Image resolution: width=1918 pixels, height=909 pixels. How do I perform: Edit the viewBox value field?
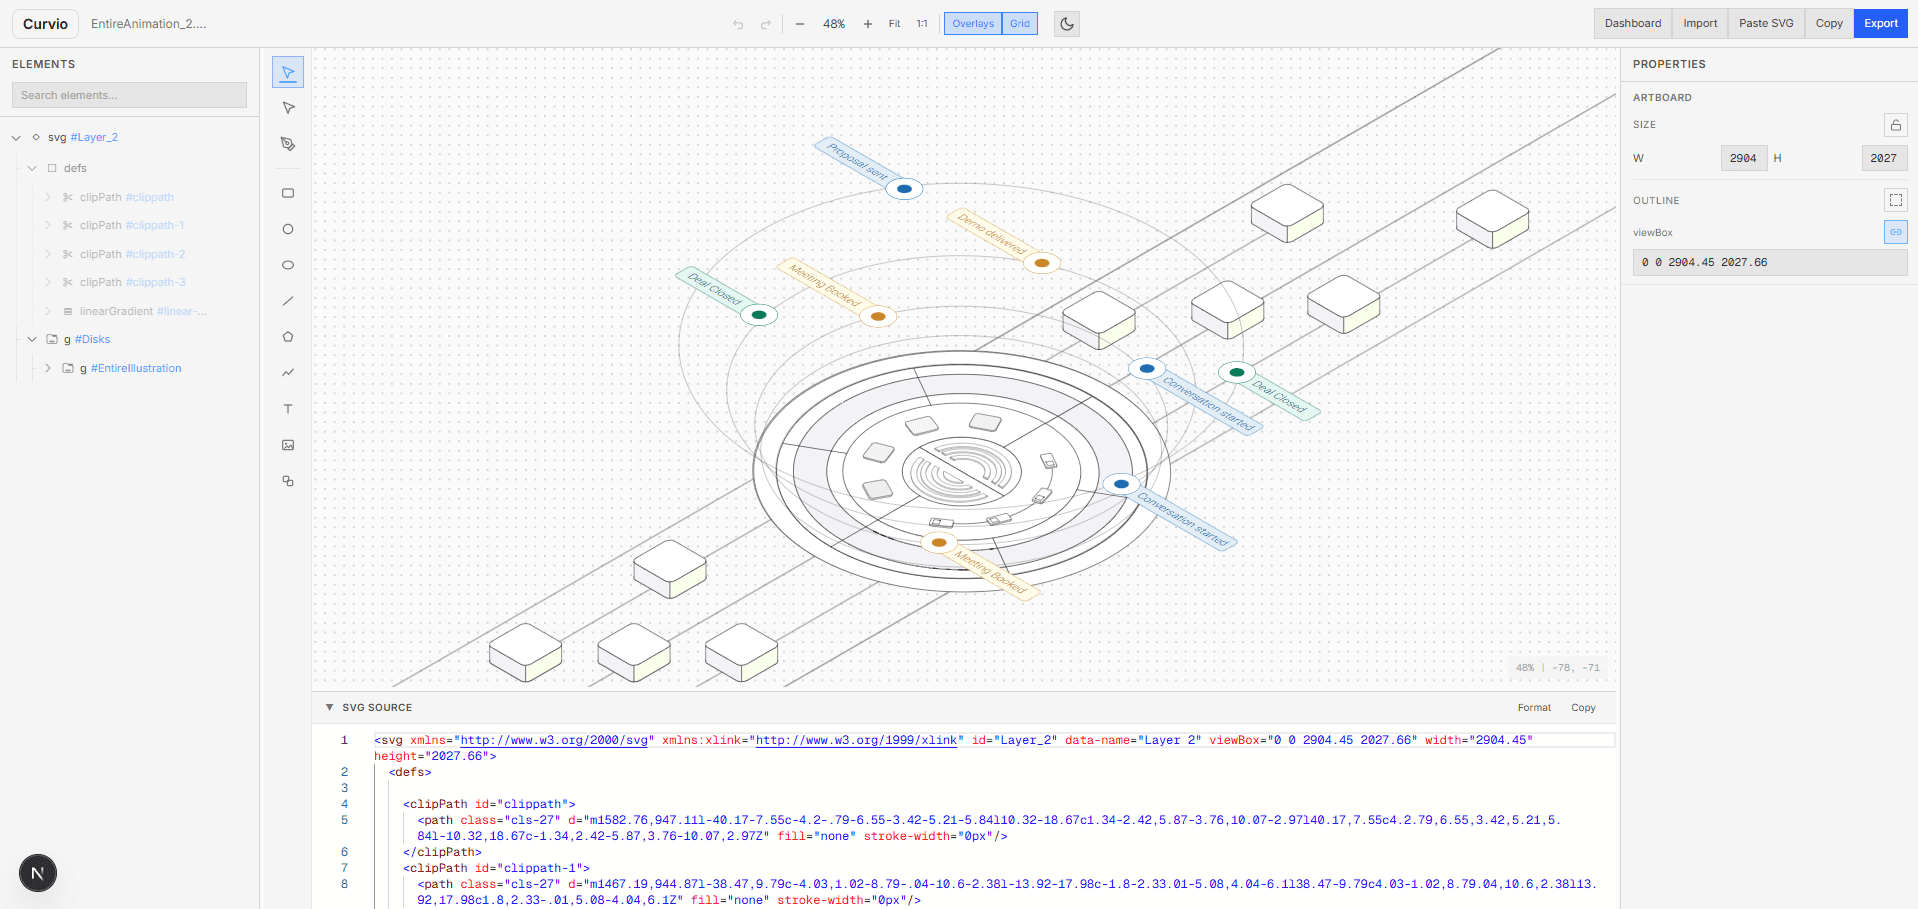1770,262
